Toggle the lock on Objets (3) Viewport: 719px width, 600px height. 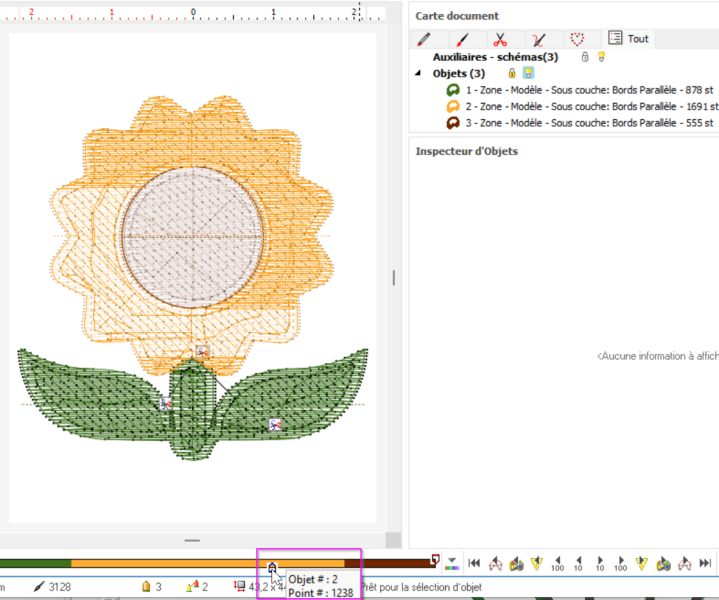[512, 73]
